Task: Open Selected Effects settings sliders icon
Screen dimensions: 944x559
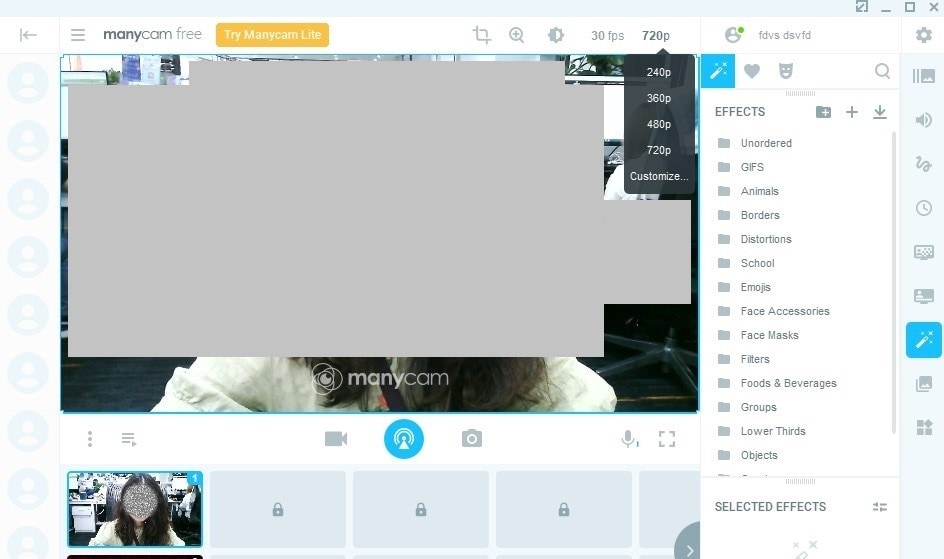Action: [x=880, y=507]
